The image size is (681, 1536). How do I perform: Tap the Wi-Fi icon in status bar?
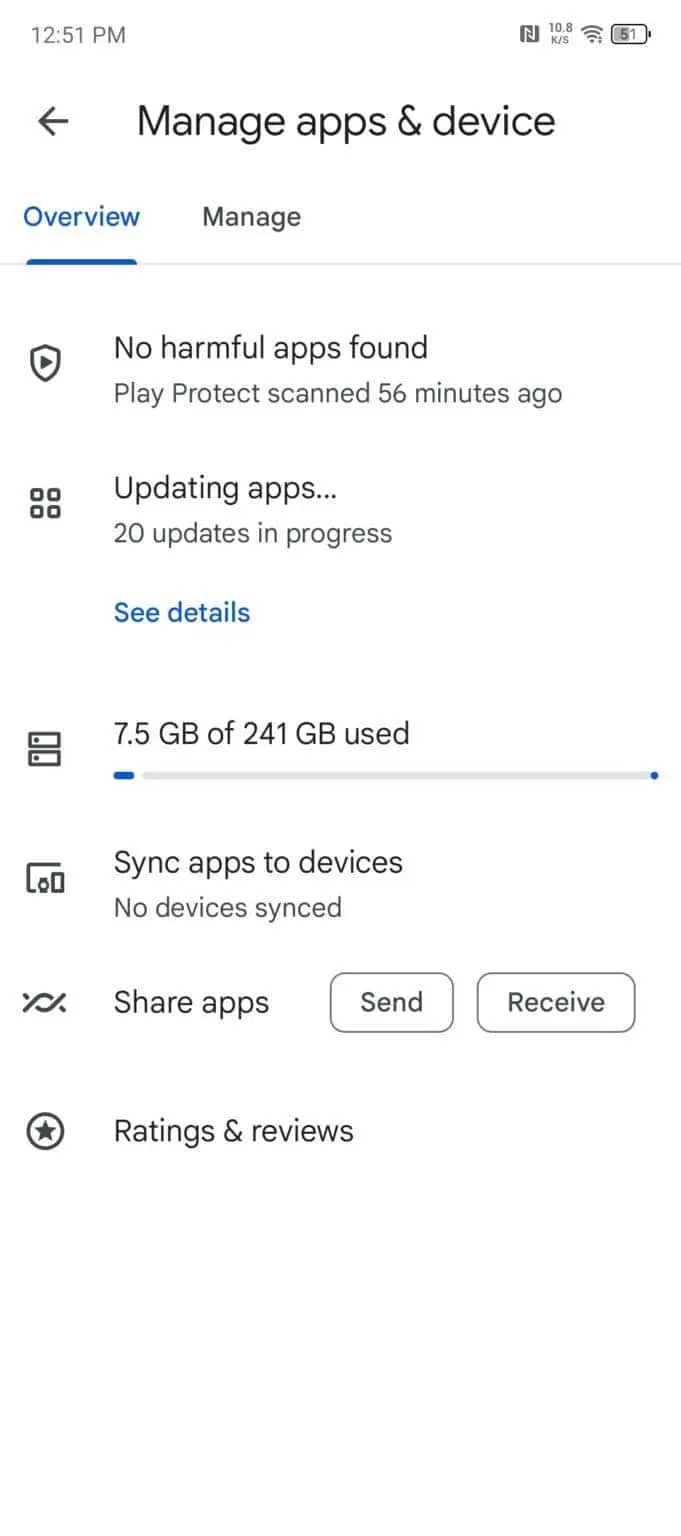tap(591, 34)
